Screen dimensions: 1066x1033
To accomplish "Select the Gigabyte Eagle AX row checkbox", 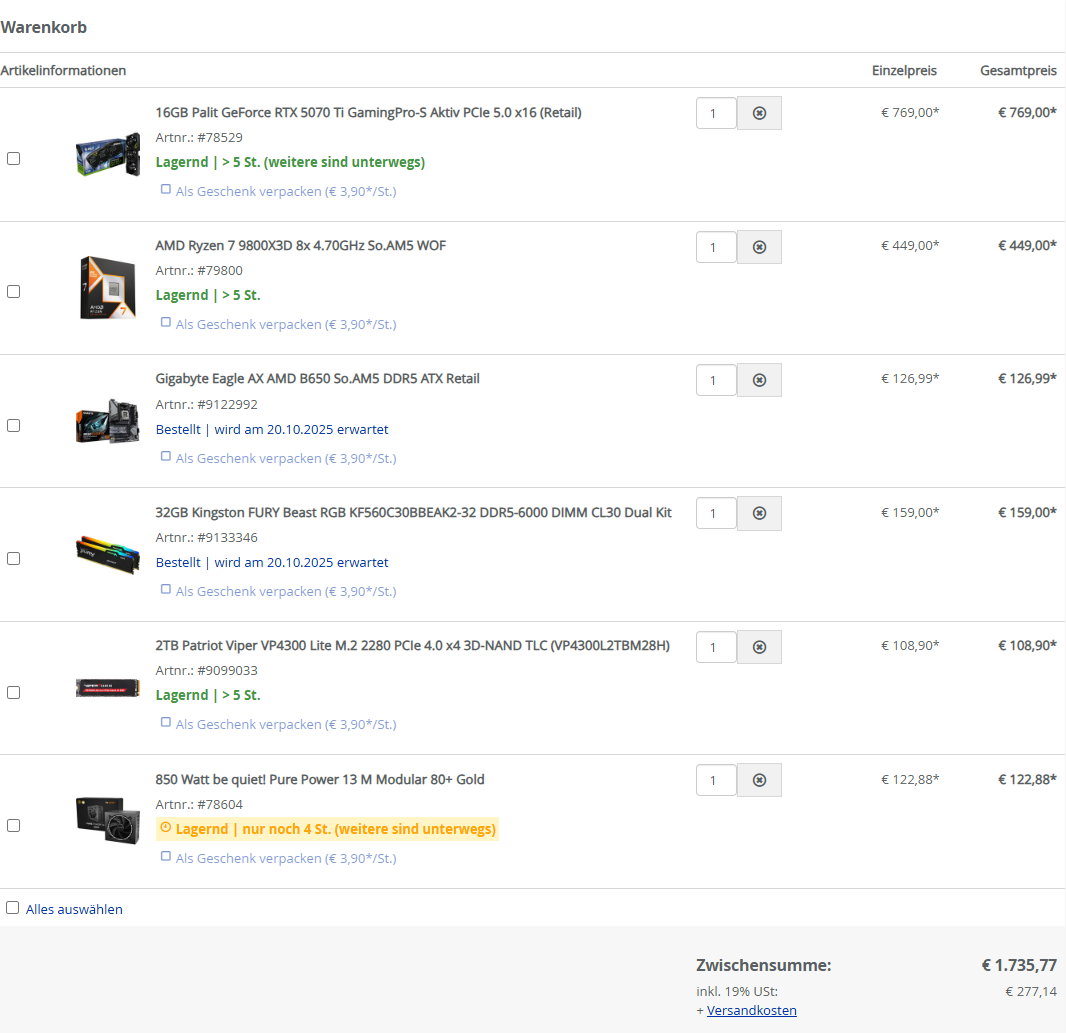I will pyautogui.click(x=14, y=426).
